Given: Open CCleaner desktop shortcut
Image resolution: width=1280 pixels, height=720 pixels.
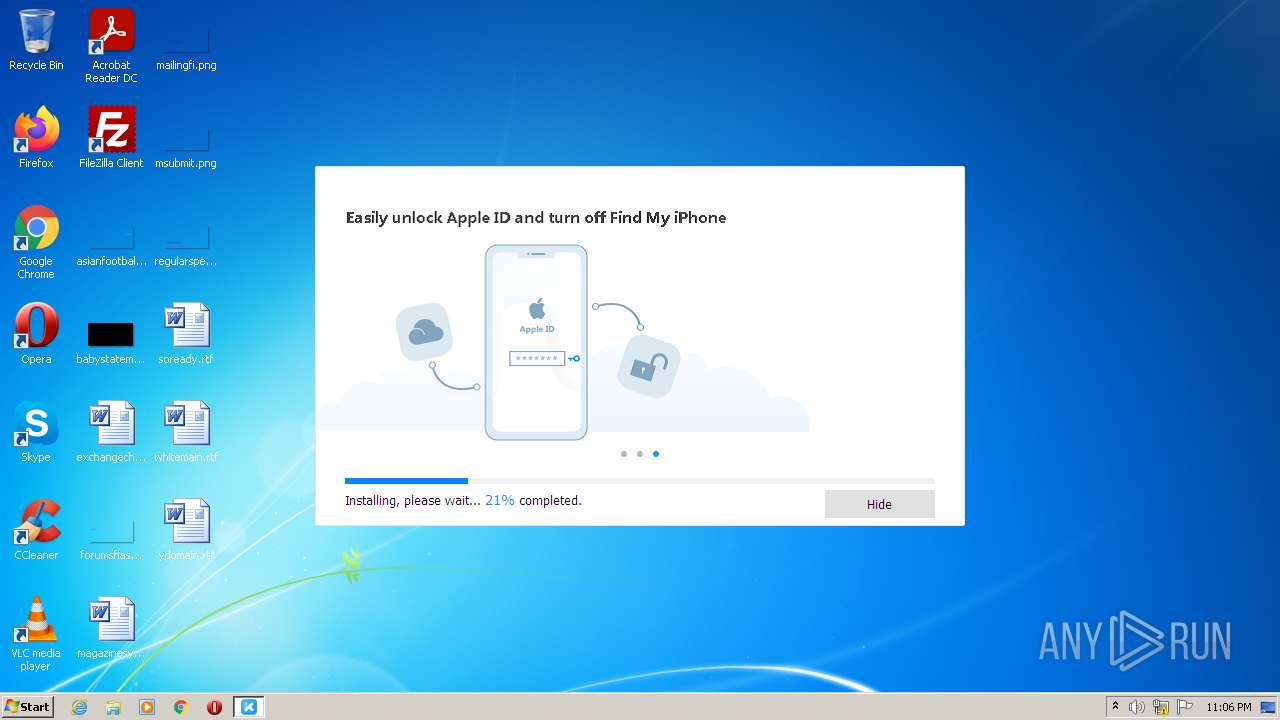Looking at the screenshot, I should click(36, 530).
